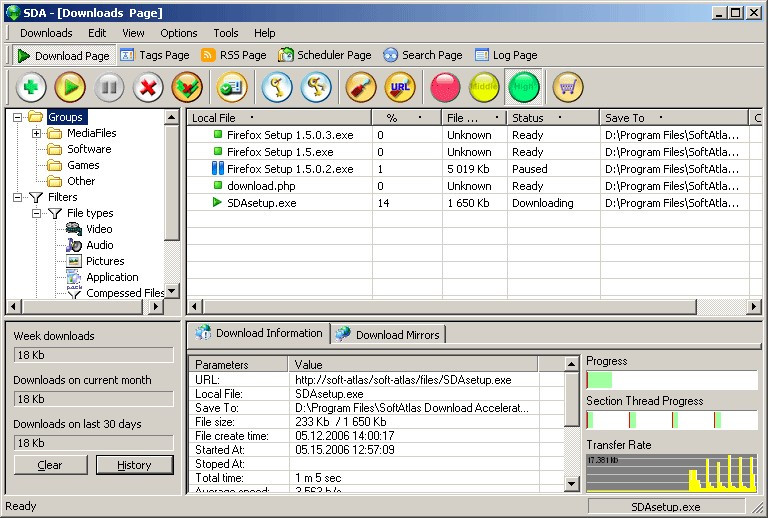Open the Help menu
The width and height of the screenshot is (768, 518).
pos(264,33)
